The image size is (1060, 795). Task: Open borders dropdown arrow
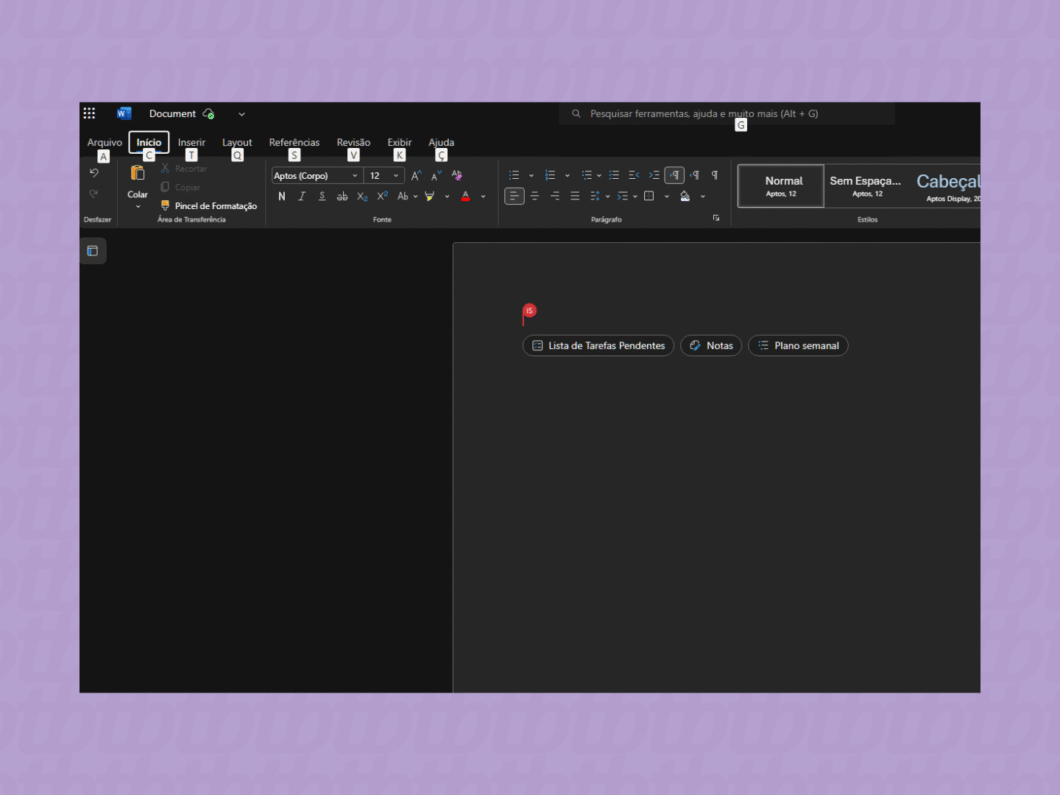click(667, 197)
